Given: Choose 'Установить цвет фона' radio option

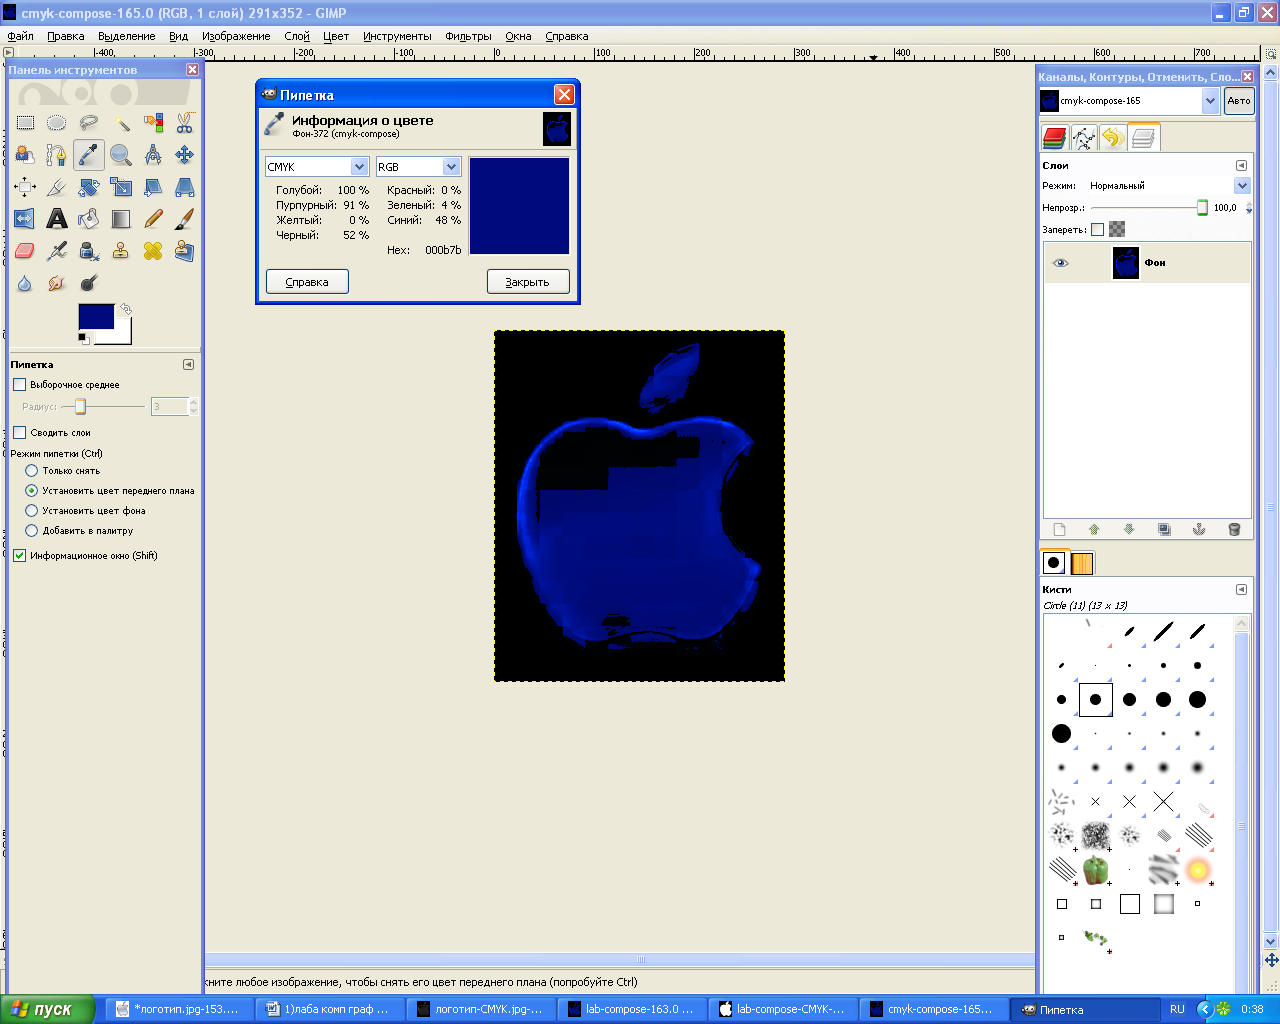Looking at the screenshot, I should pos(31,511).
